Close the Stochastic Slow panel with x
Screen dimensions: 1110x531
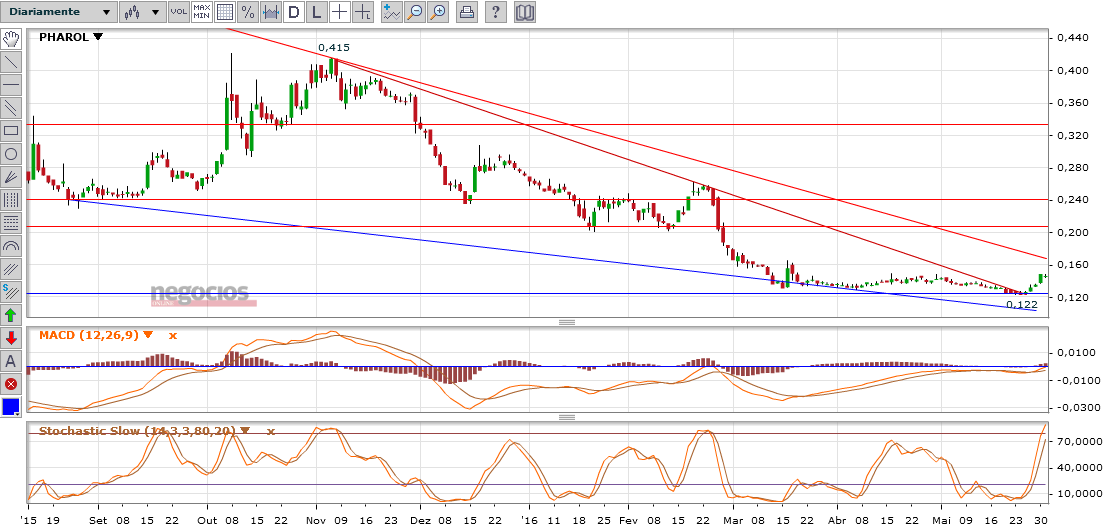click(270, 431)
